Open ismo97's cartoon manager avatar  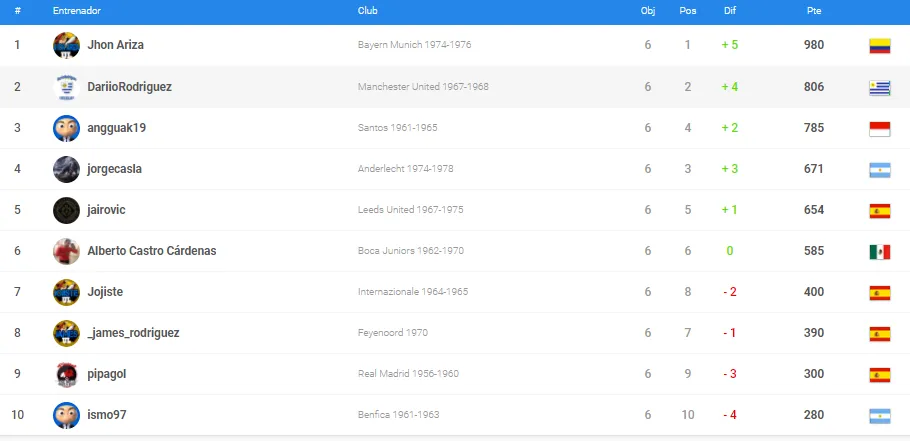tap(66, 415)
